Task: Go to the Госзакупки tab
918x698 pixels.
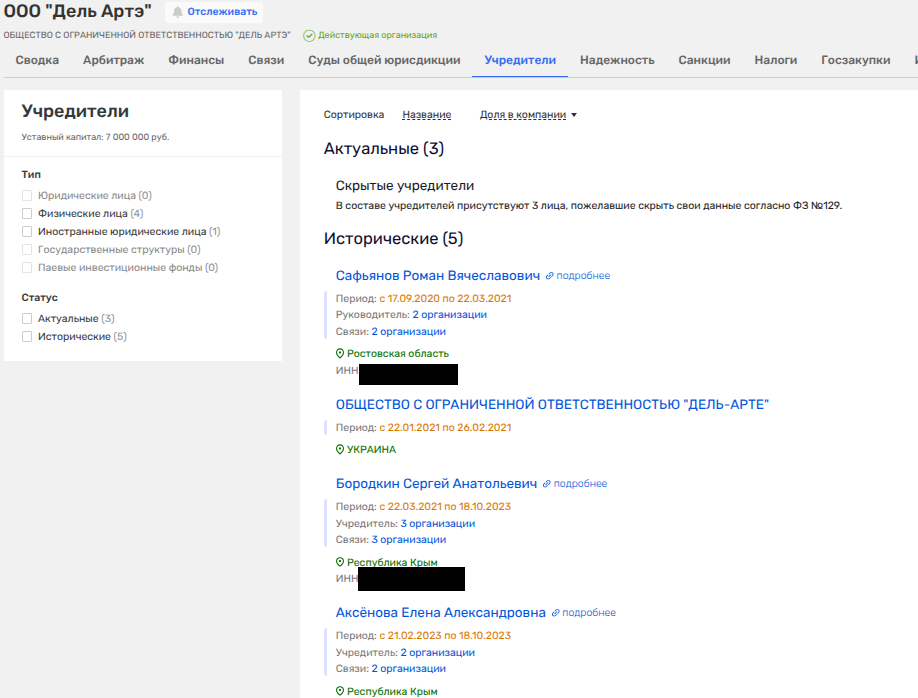Action: (855, 60)
